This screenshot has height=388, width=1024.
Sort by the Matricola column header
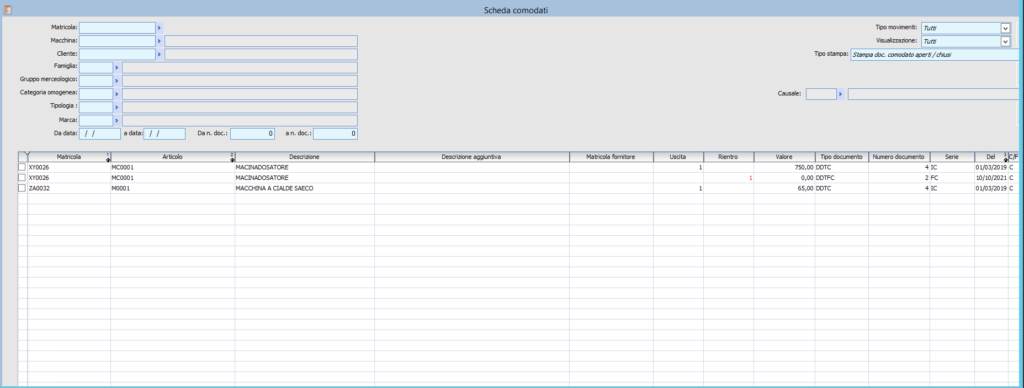pos(69,157)
